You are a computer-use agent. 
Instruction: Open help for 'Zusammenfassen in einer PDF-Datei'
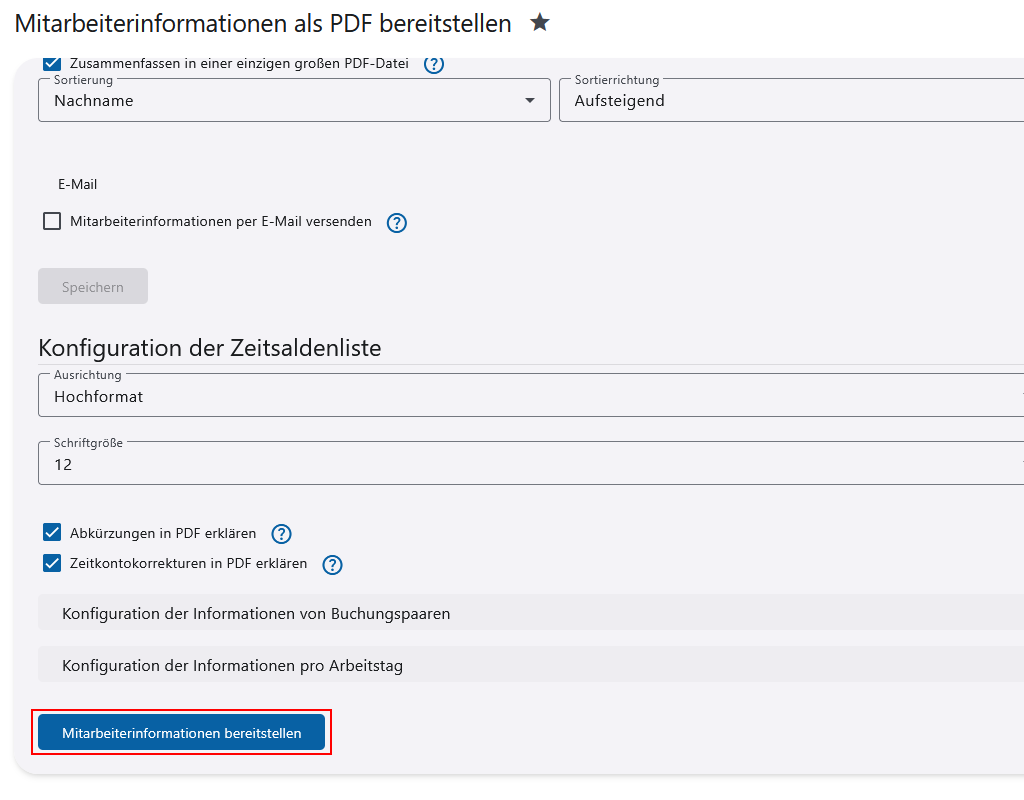point(433,63)
